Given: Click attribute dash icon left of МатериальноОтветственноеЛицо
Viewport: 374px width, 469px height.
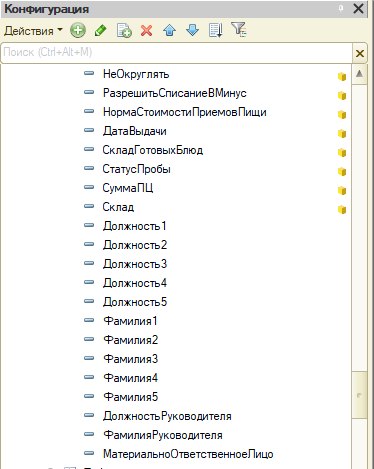Looking at the screenshot, I should 89,453.
